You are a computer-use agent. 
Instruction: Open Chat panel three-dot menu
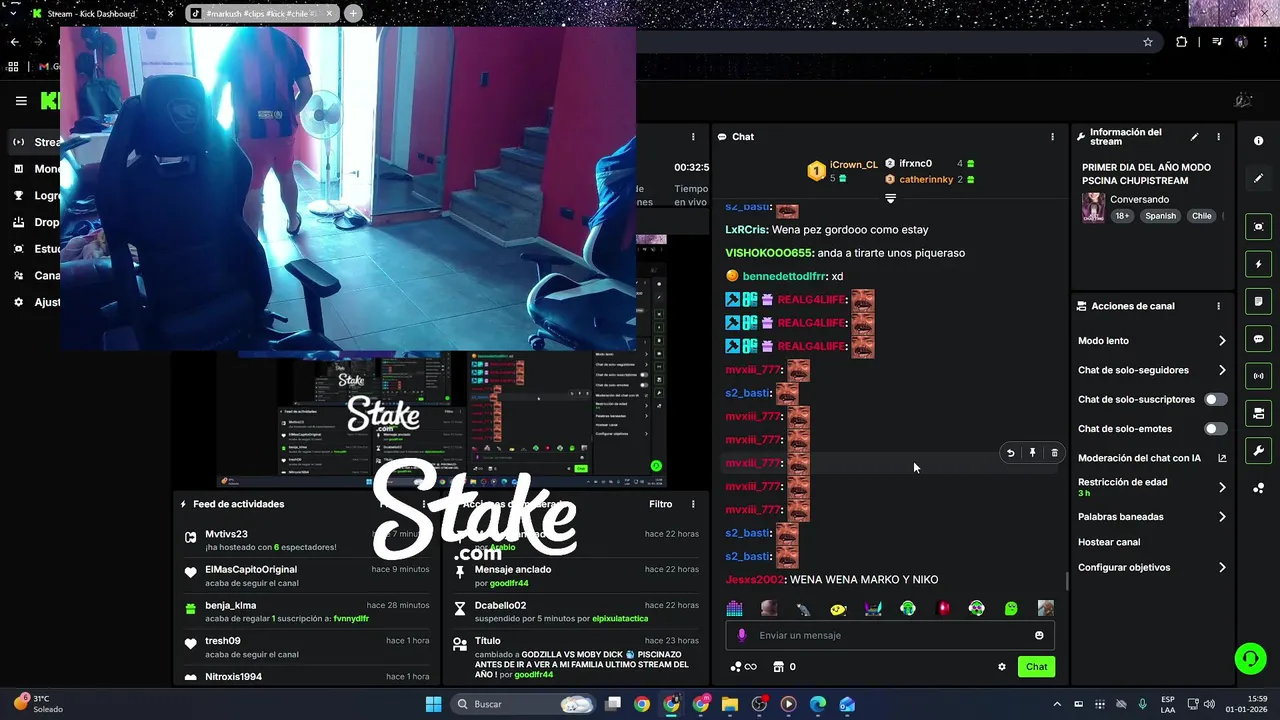[x=1052, y=137]
